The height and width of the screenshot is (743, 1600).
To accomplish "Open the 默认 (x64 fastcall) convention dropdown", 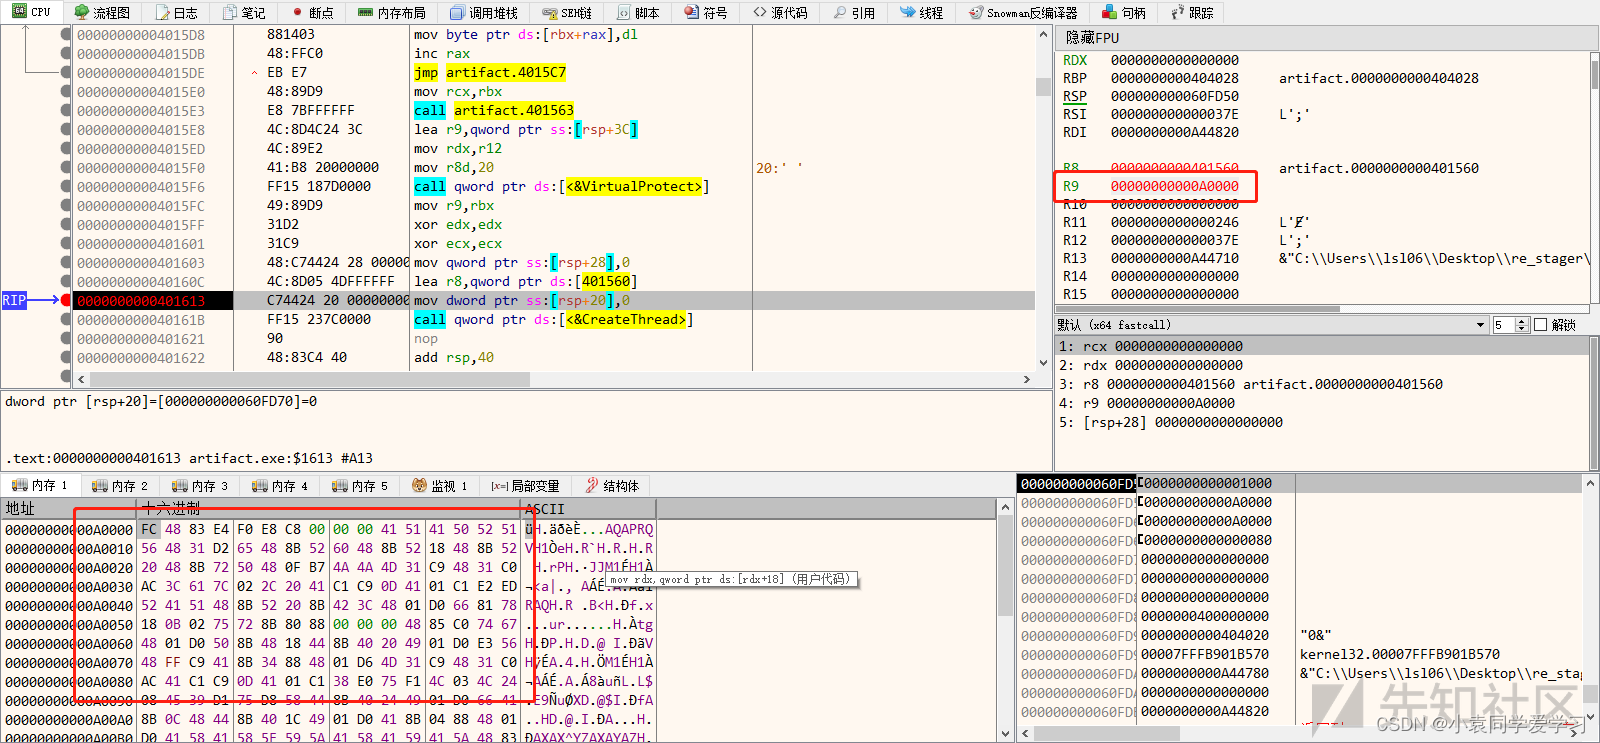I will 1272,324.
